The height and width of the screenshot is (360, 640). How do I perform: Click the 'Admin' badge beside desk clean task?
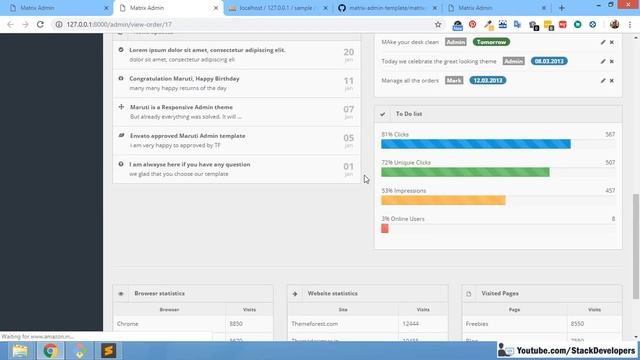click(456, 42)
